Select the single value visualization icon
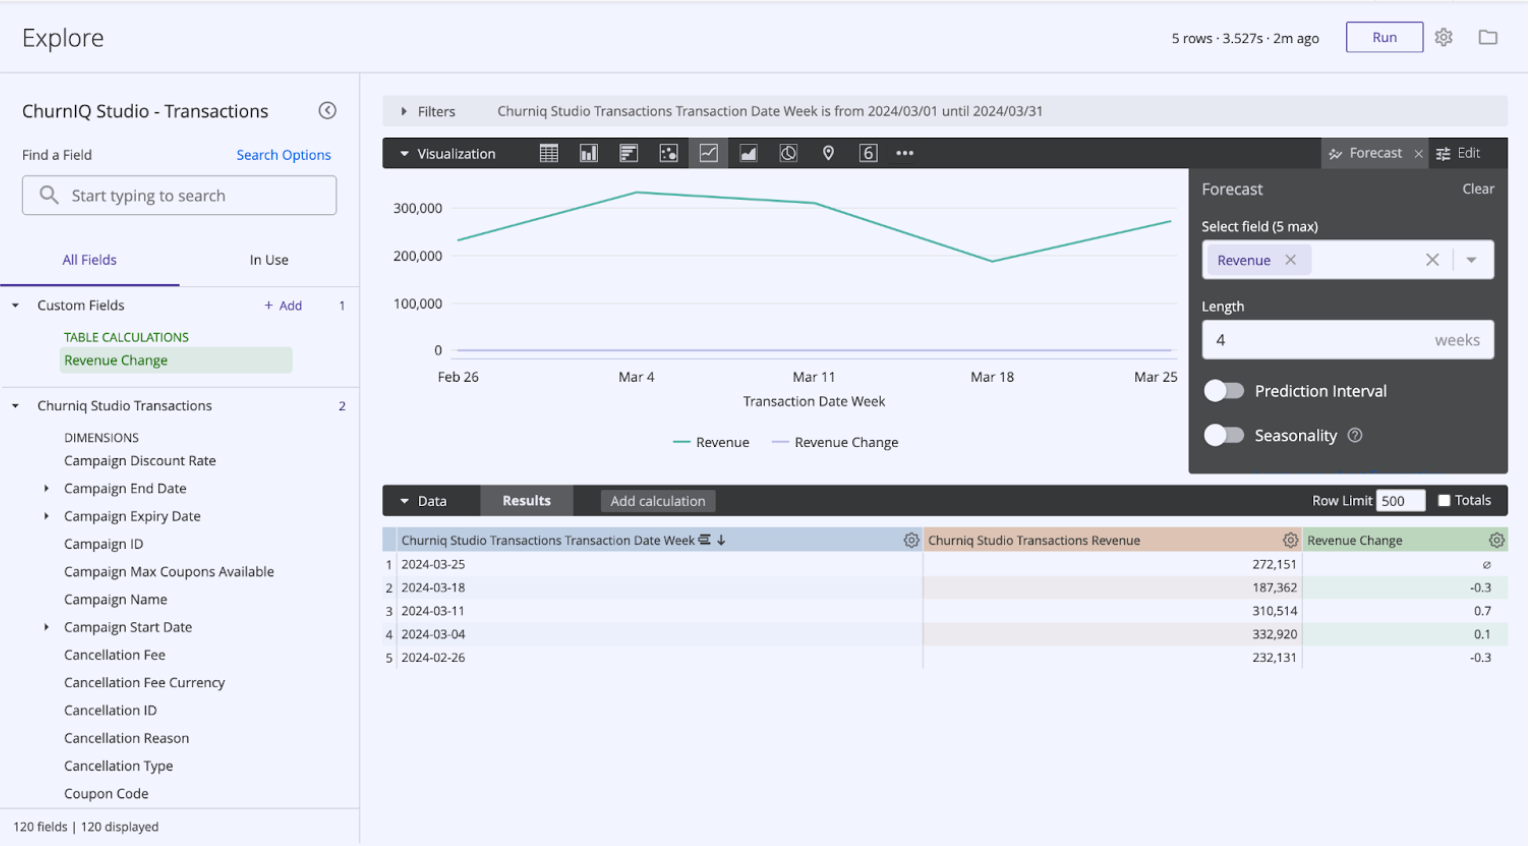This screenshot has height=846, width=1530. [x=868, y=153]
